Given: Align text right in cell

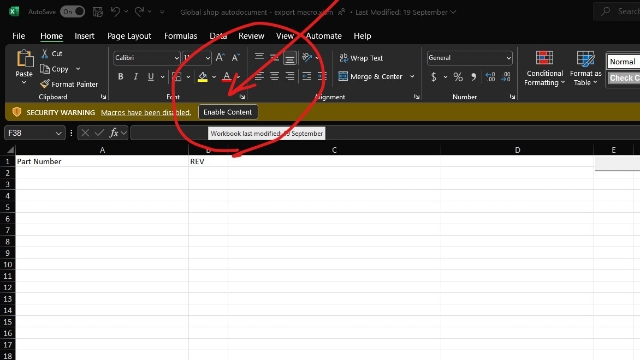Looking at the screenshot, I should click(290, 76).
